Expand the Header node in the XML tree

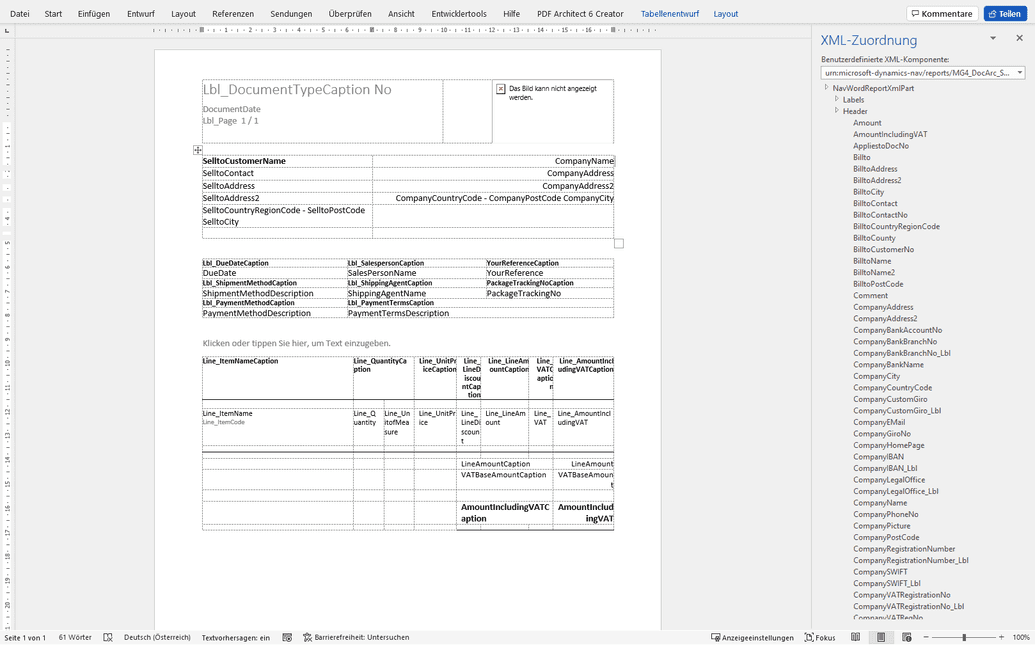(x=838, y=111)
